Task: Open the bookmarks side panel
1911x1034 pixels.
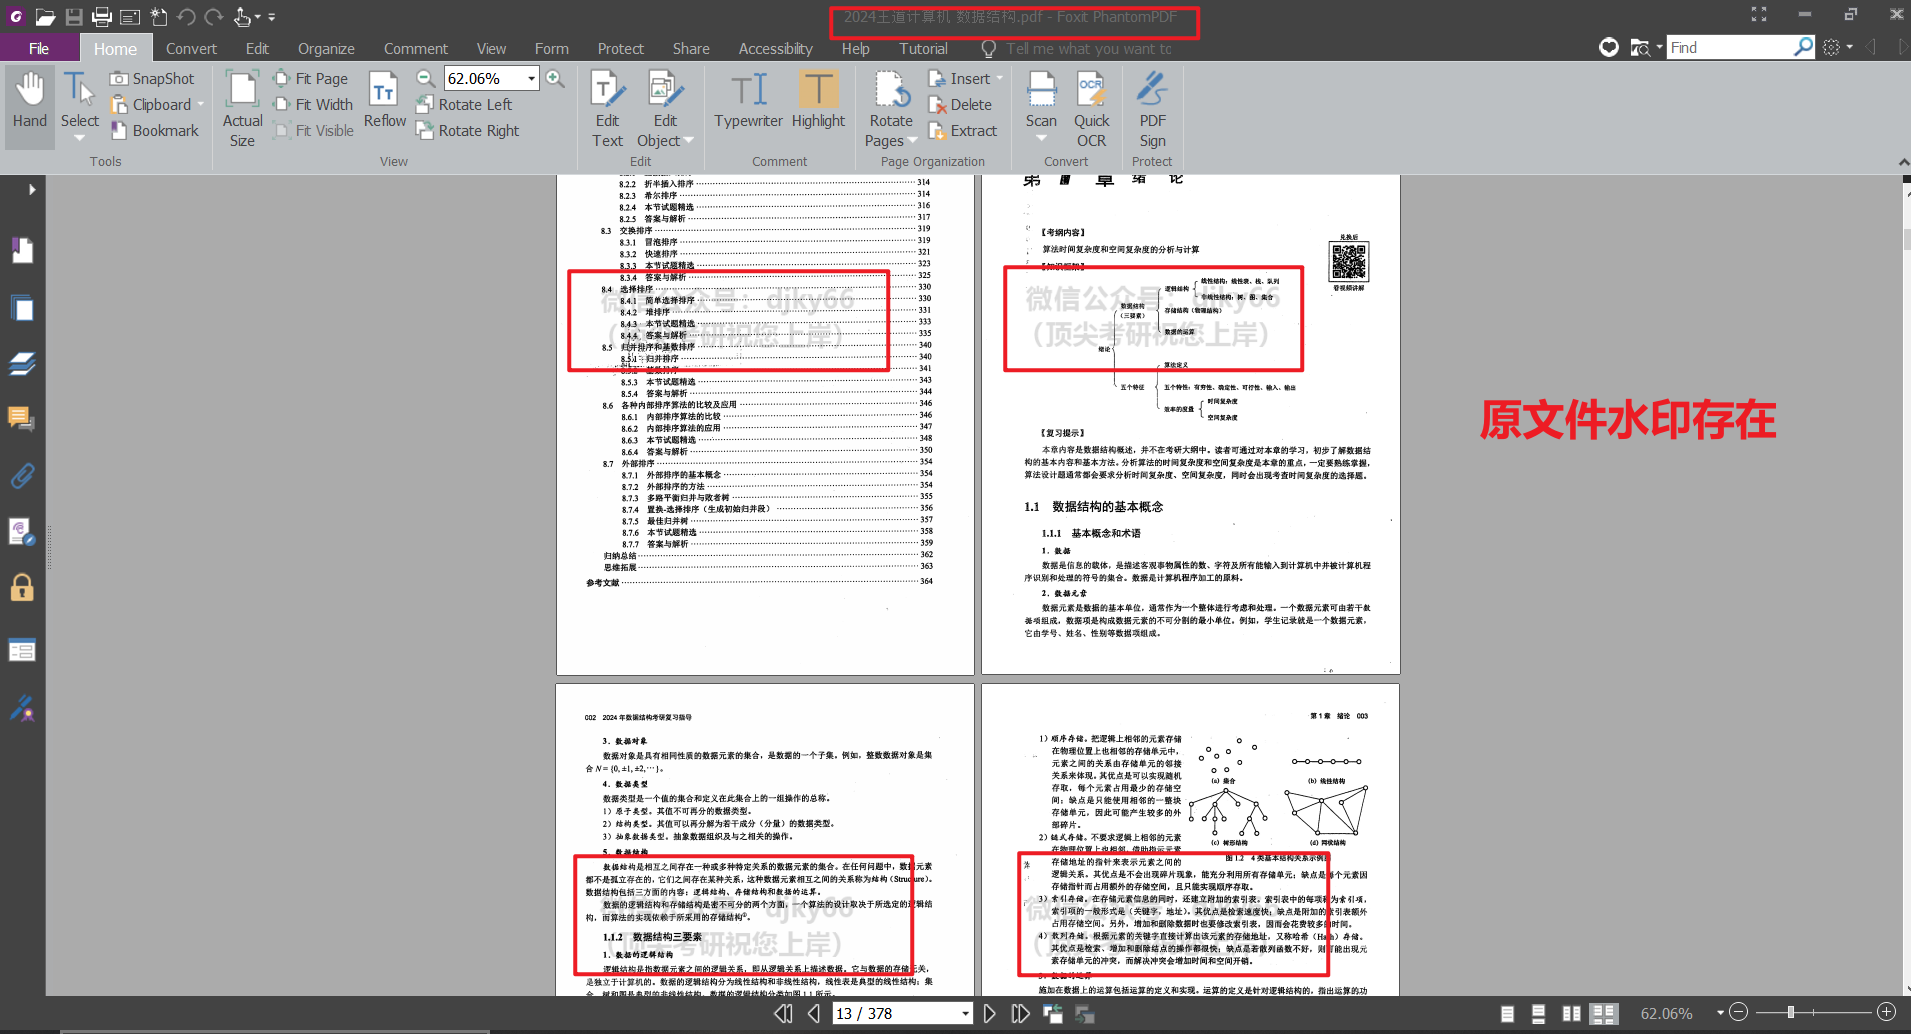Action: [x=22, y=250]
